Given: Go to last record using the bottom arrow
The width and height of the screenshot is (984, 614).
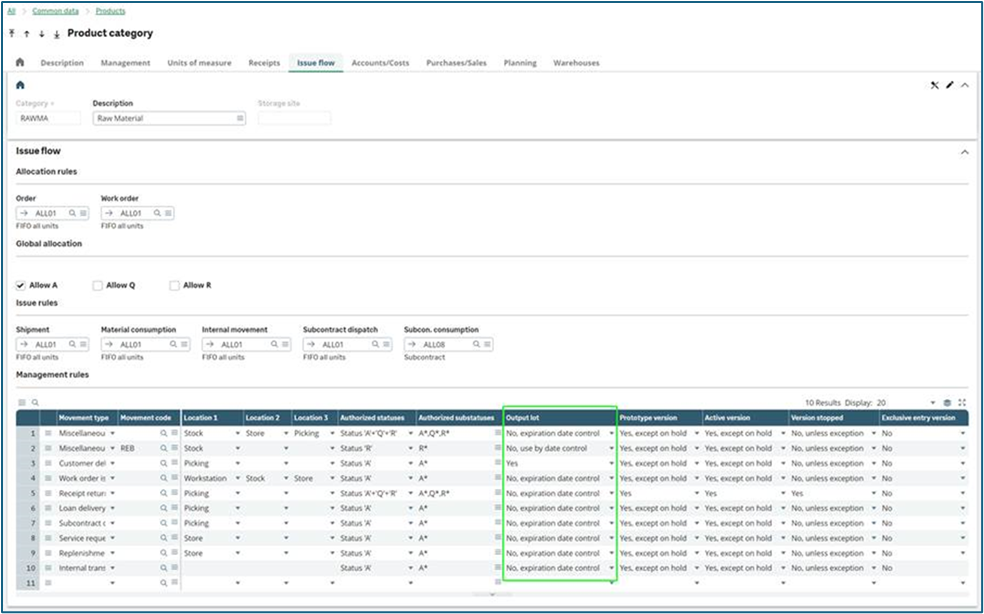Looking at the screenshot, I should click(56, 34).
